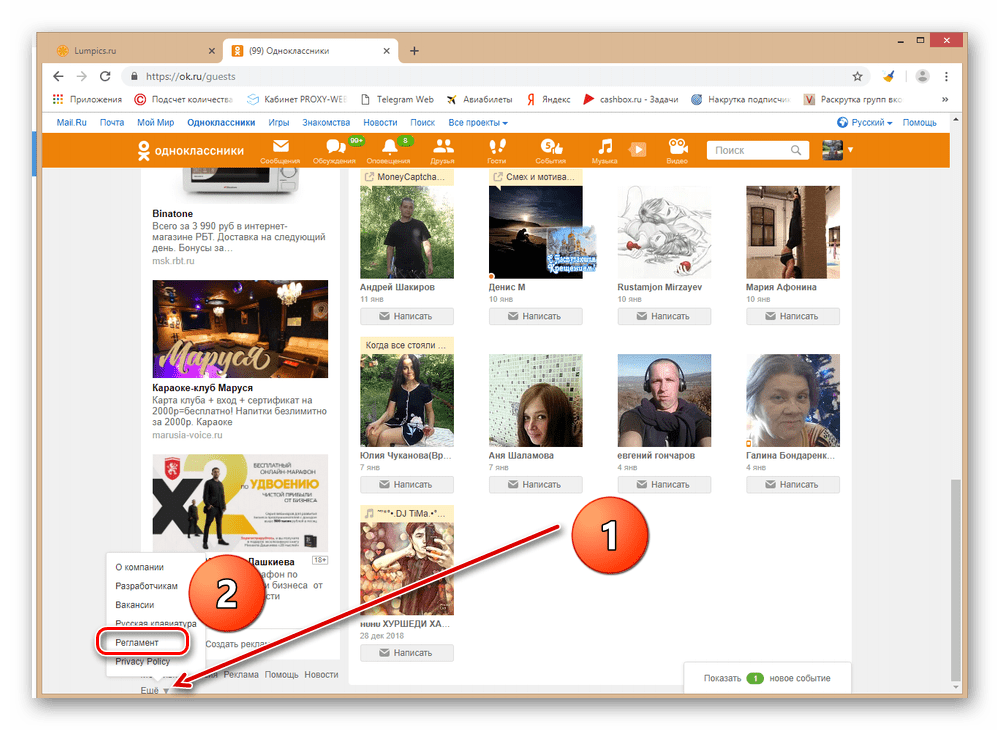The width and height of the screenshot is (1000, 730).
Task: Expand the Ещё footer dropdown
Action: [x=155, y=692]
